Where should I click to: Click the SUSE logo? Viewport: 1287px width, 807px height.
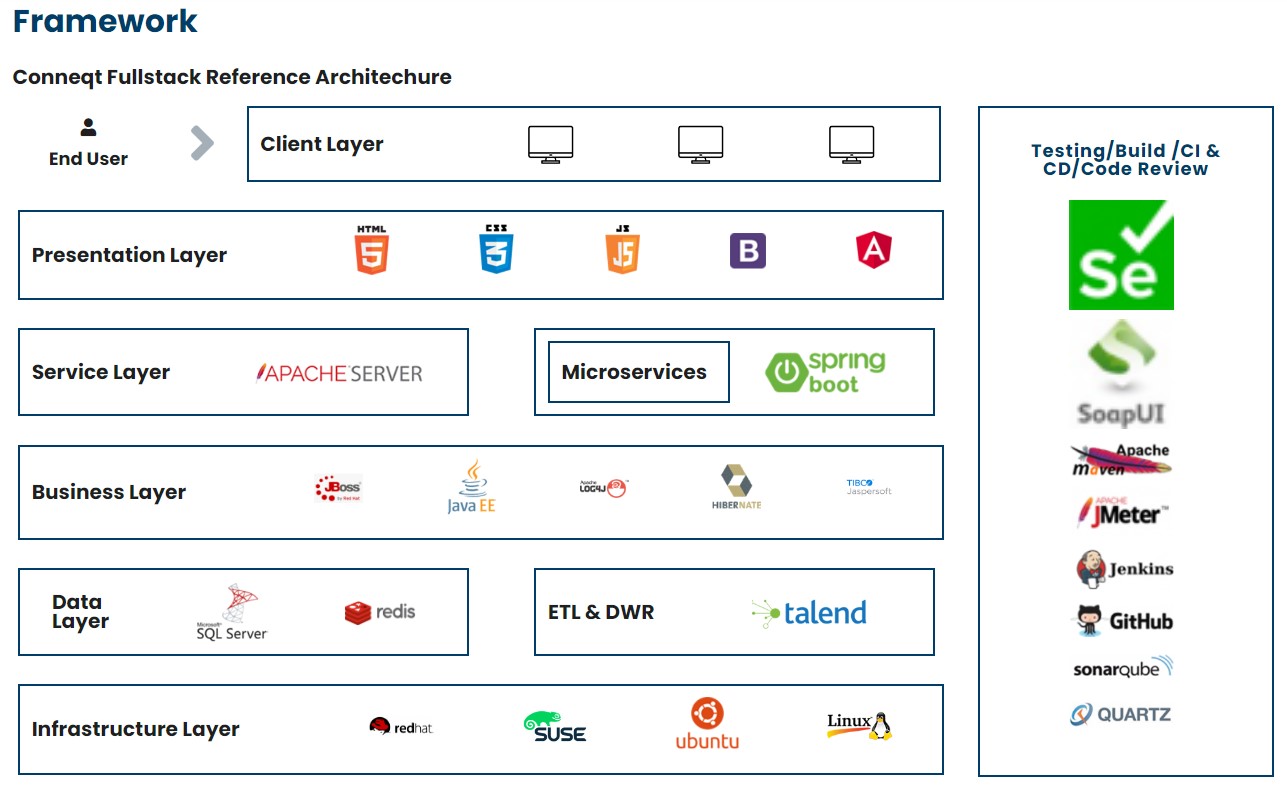(555, 727)
